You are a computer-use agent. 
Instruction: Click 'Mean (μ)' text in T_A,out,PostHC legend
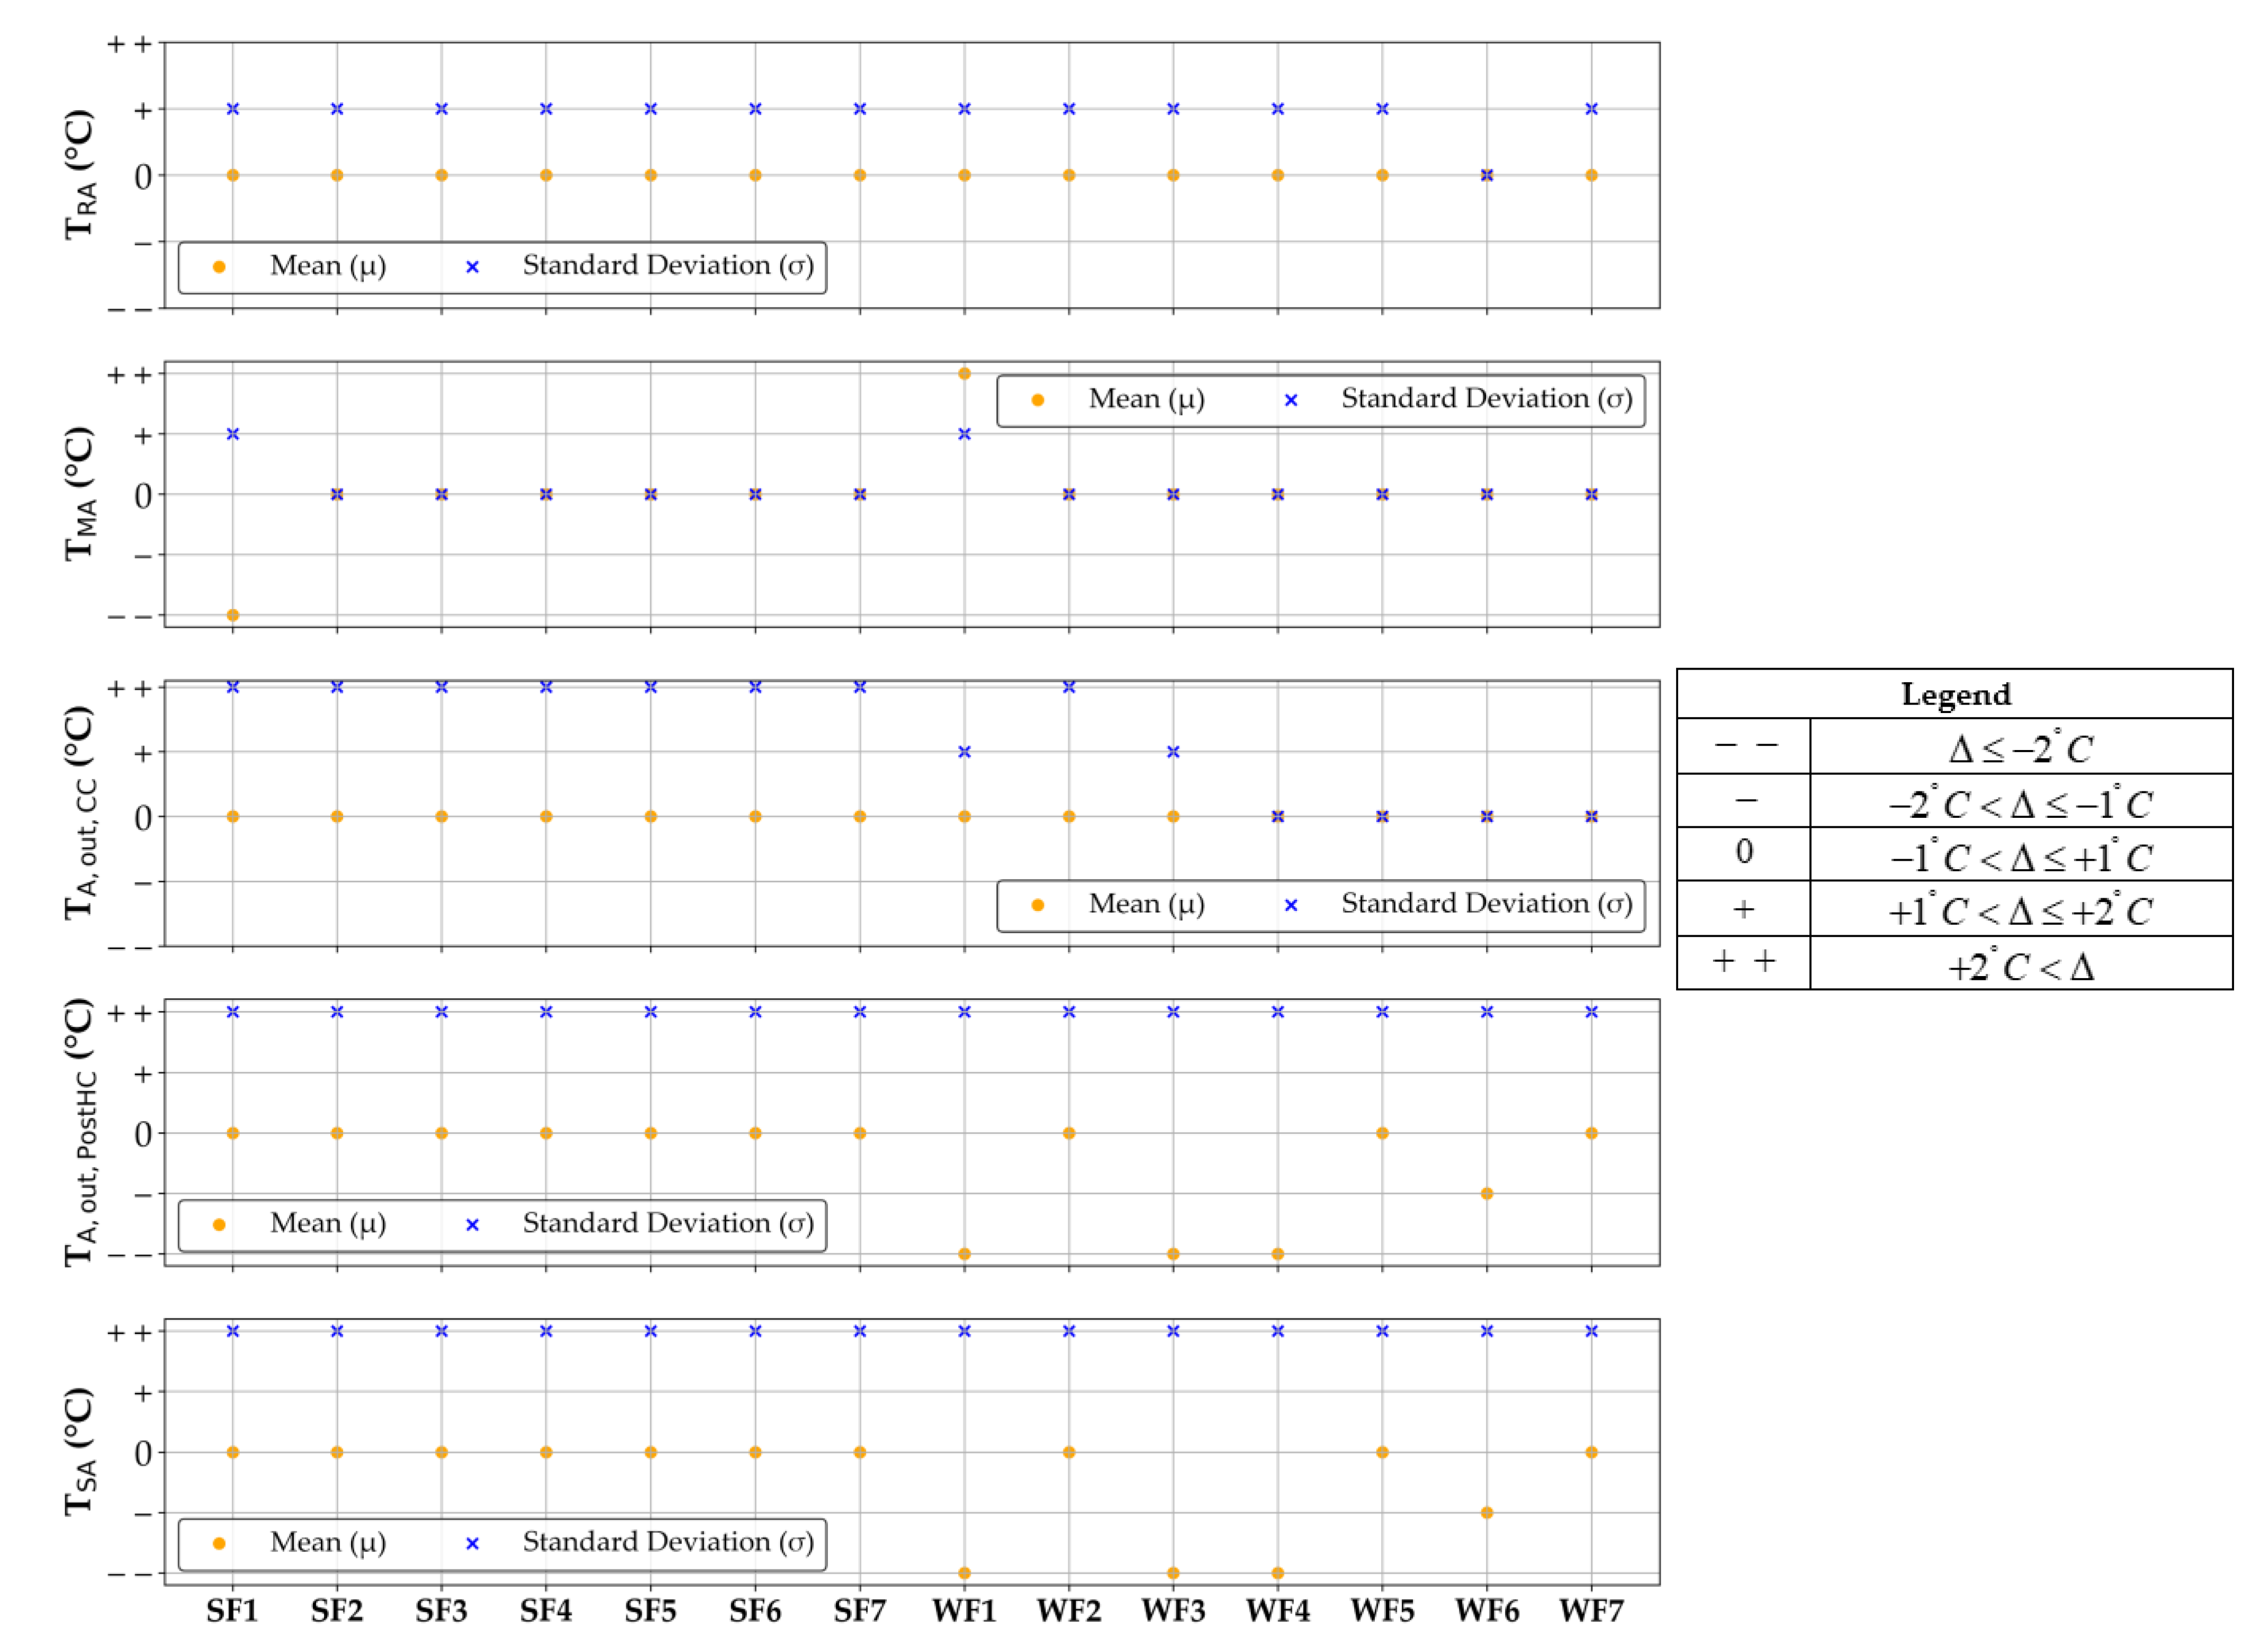[328, 1224]
